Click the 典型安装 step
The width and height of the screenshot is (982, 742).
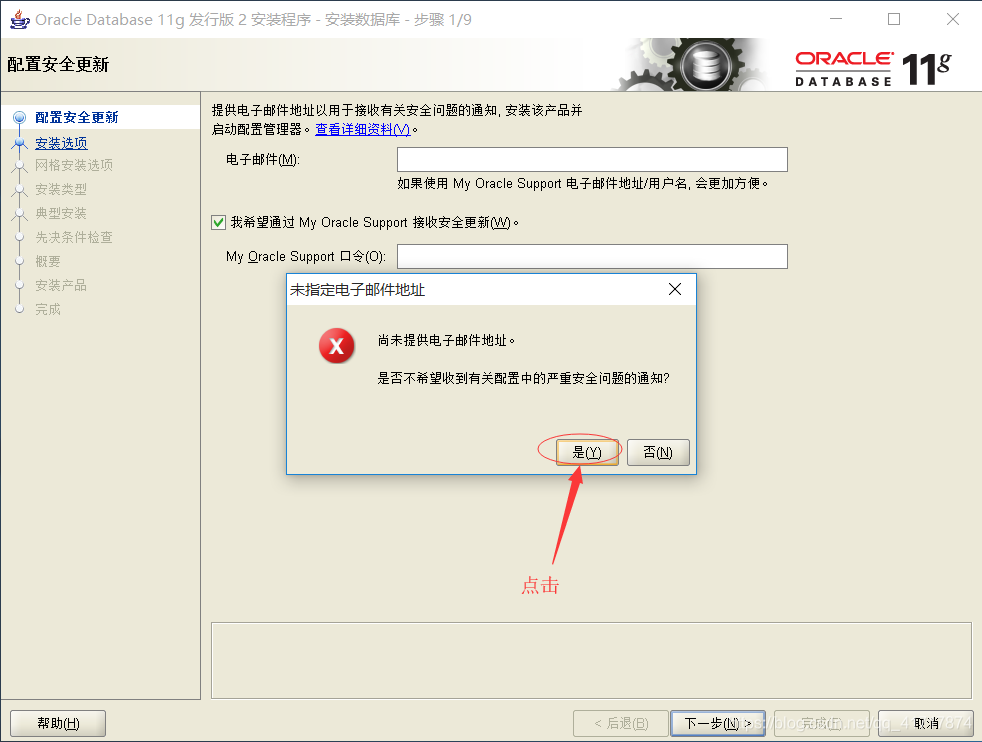coord(61,214)
